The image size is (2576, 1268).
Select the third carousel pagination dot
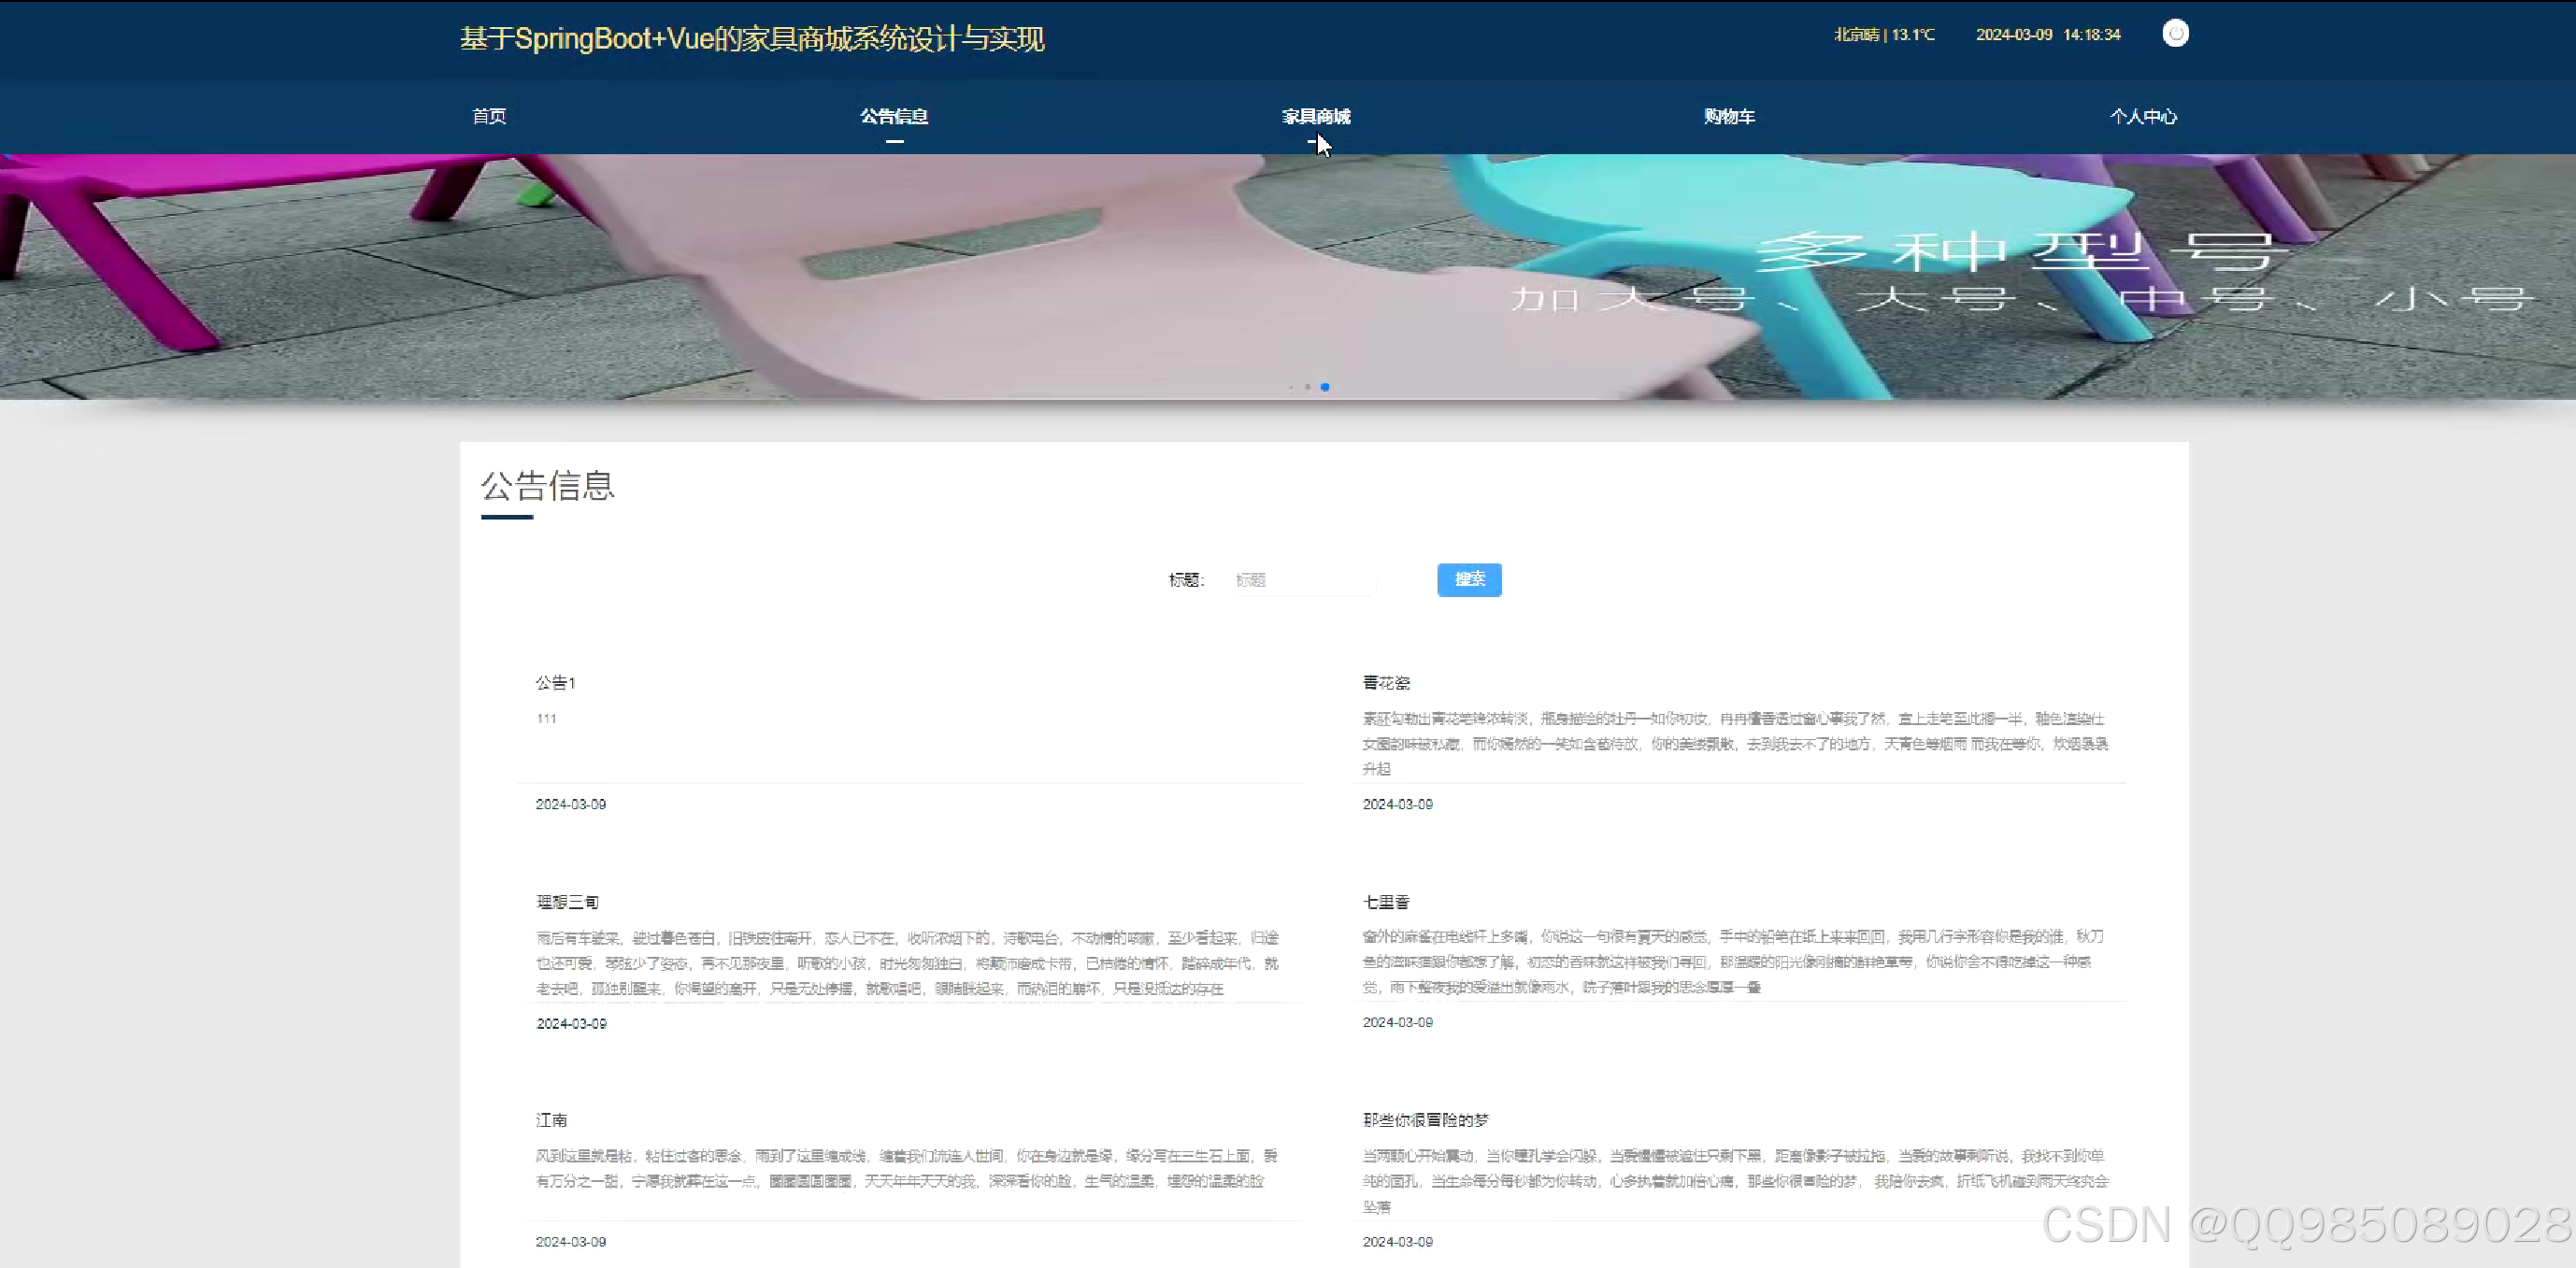(x=1325, y=387)
